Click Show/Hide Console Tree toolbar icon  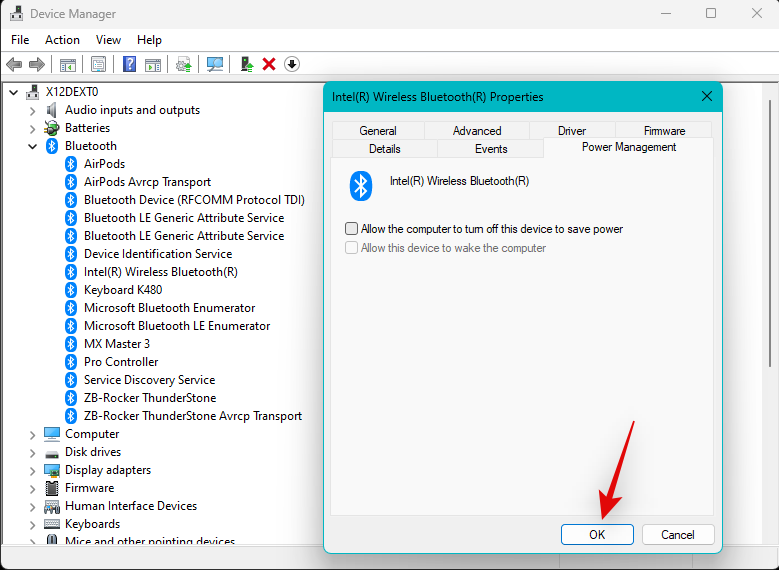pos(68,65)
